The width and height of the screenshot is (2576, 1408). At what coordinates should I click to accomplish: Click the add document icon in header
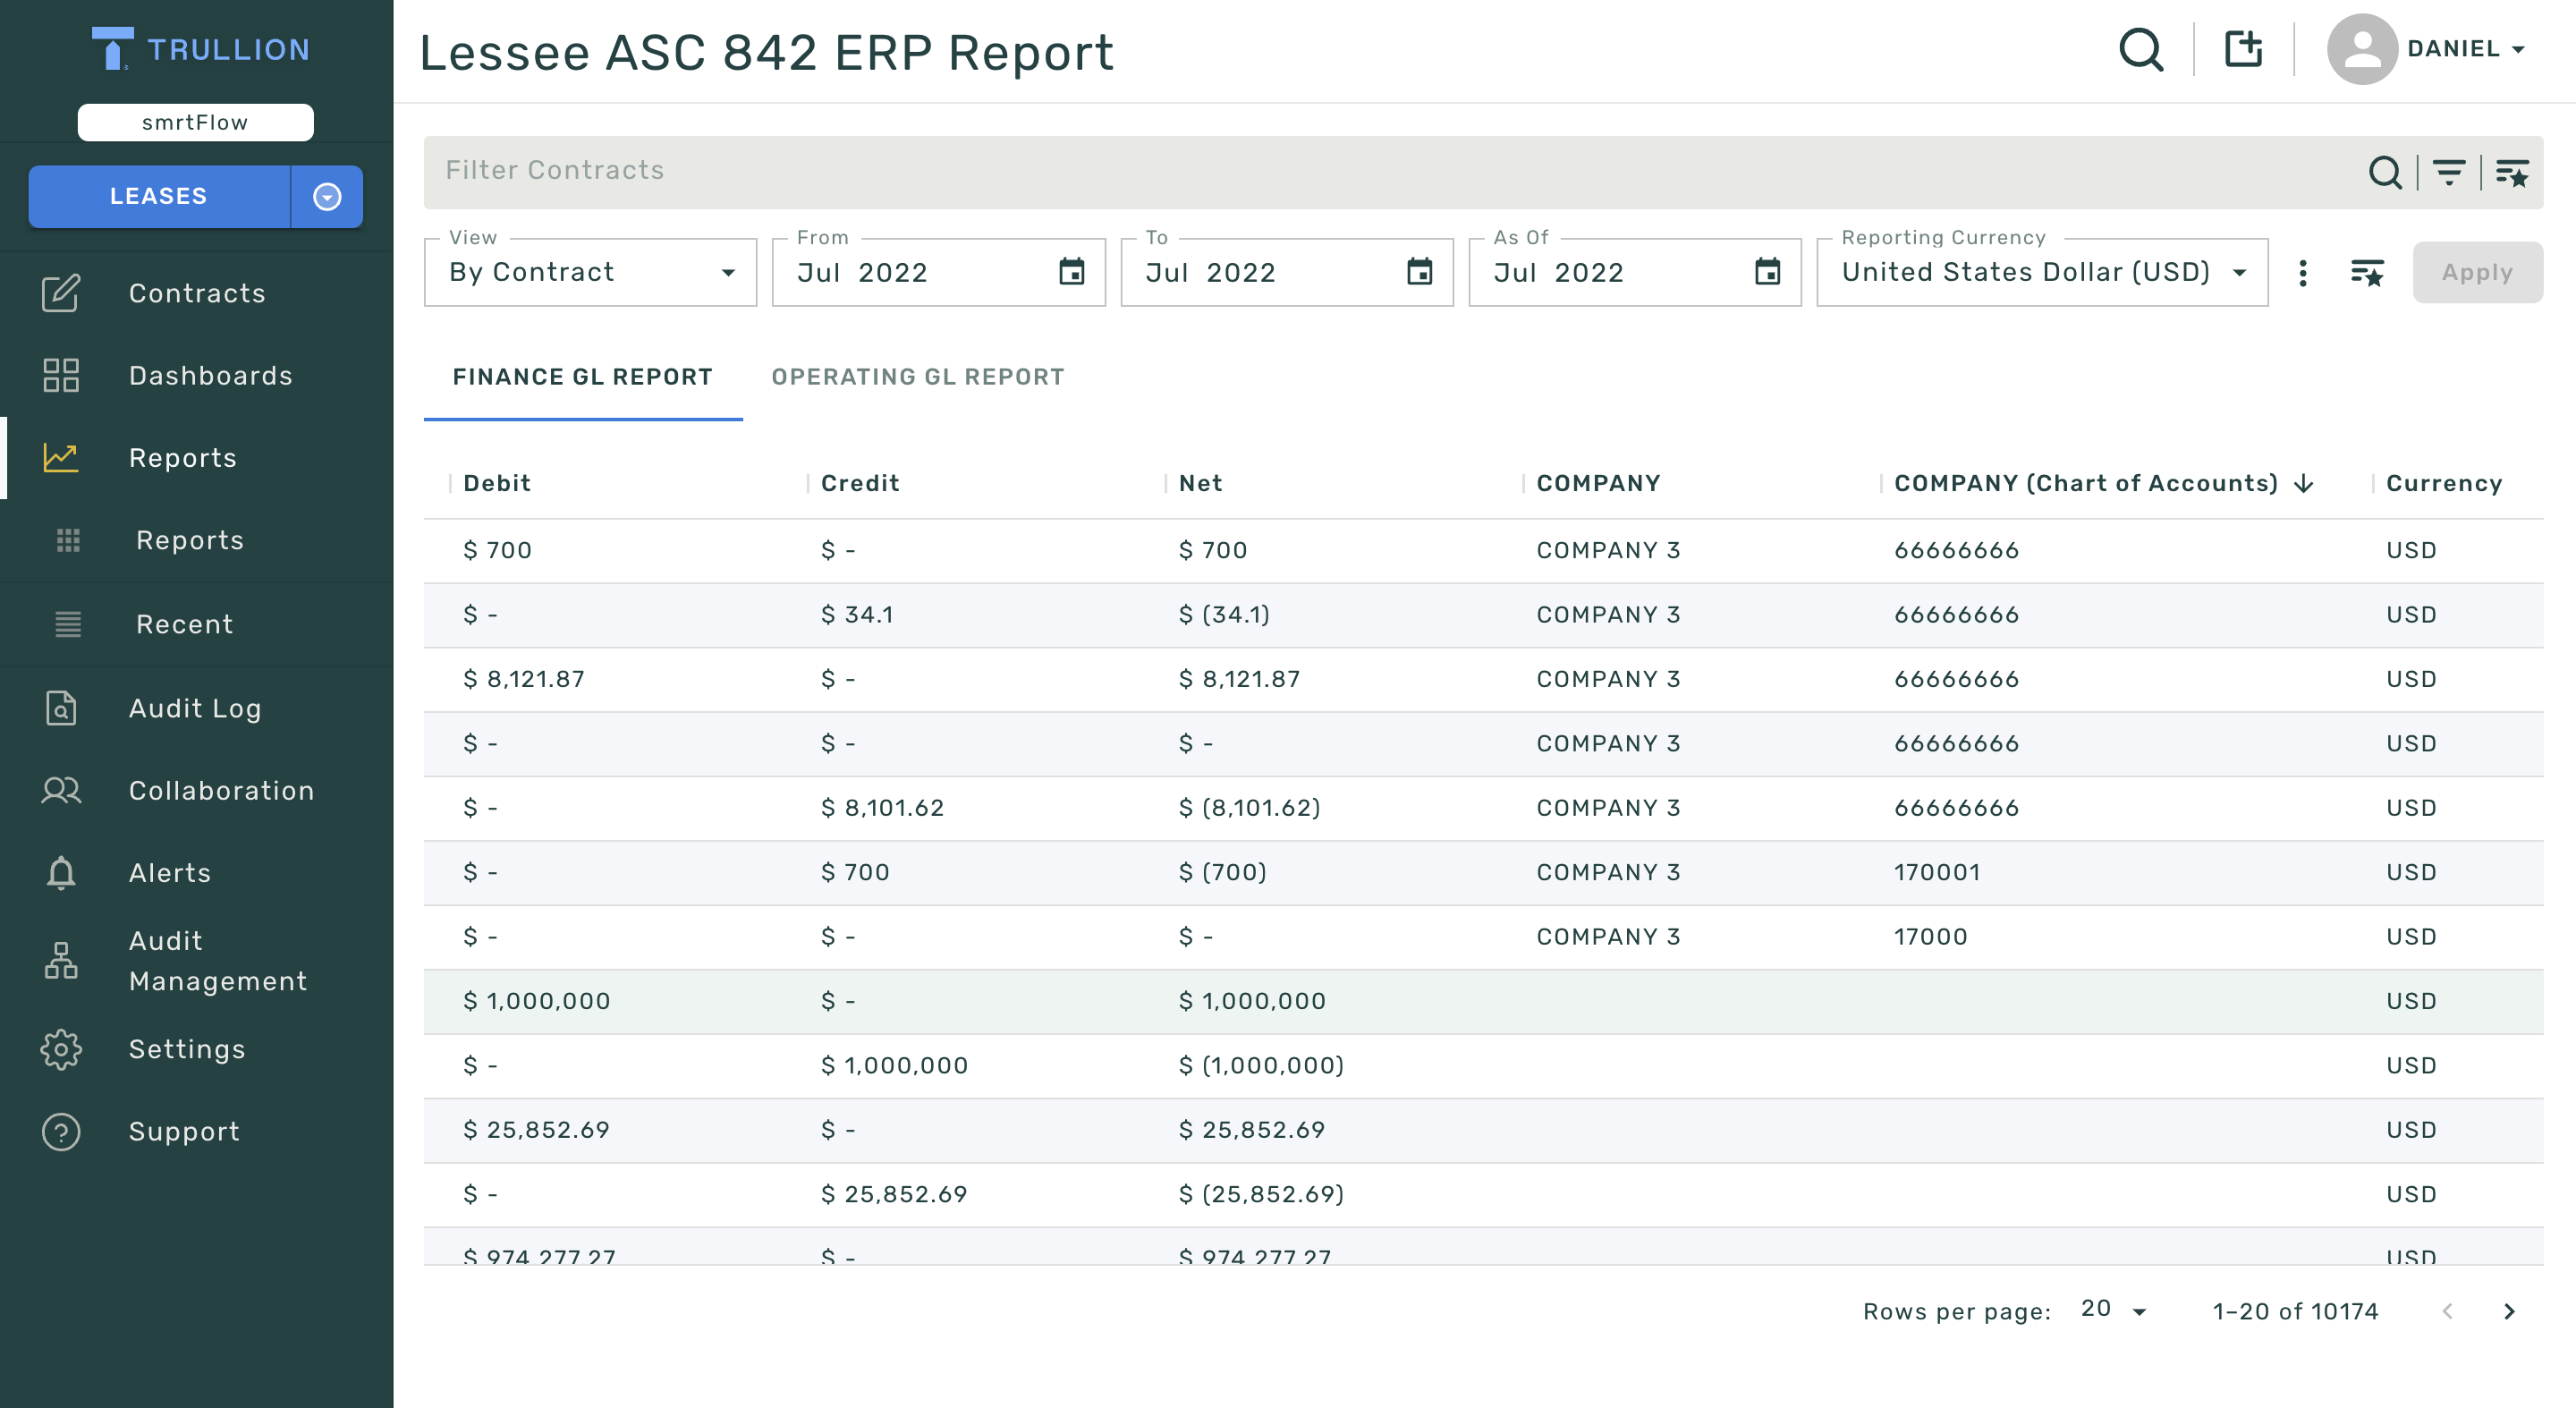(2243, 49)
